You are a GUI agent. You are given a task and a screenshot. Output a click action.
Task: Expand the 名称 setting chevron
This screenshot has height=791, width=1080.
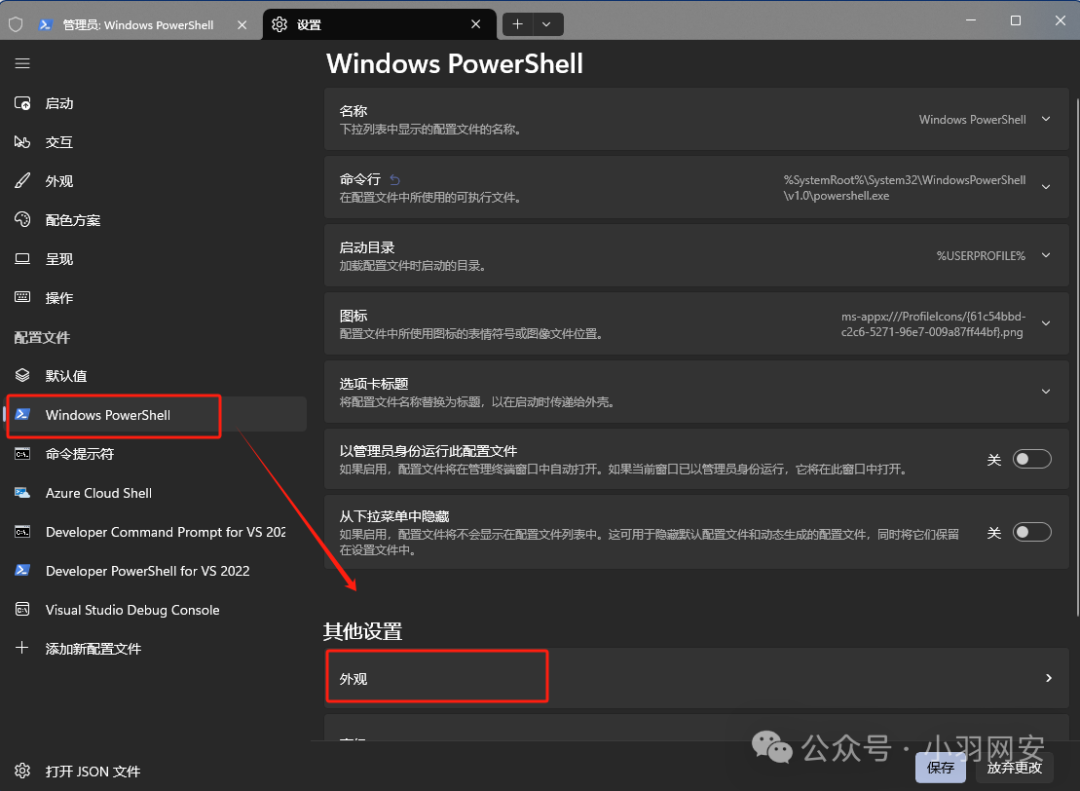pyautogui.click(x=1046, y=119)
